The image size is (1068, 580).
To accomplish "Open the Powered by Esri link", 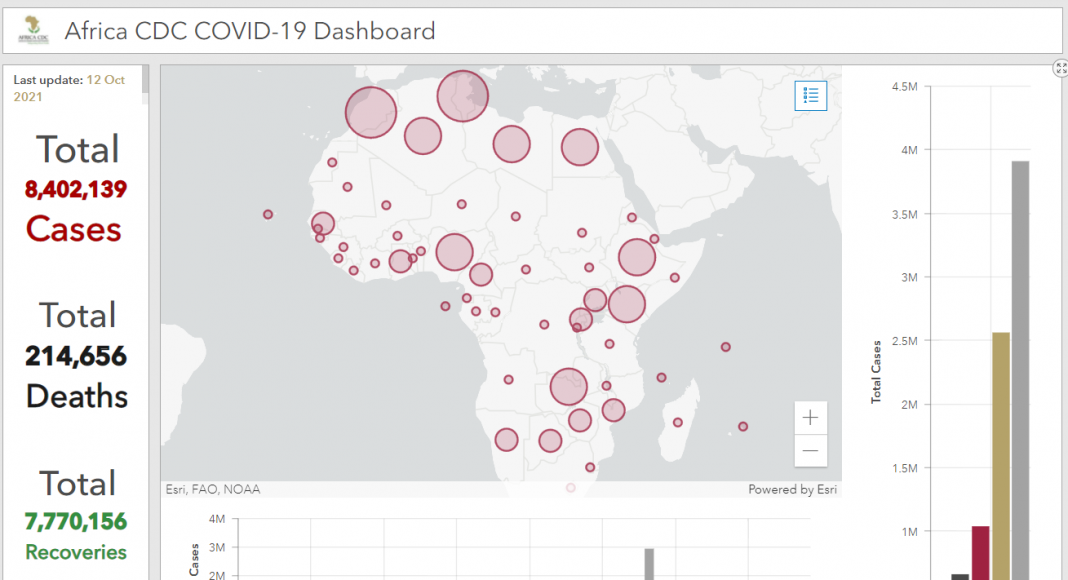I will pyautogui.click(x=792, y=490).
